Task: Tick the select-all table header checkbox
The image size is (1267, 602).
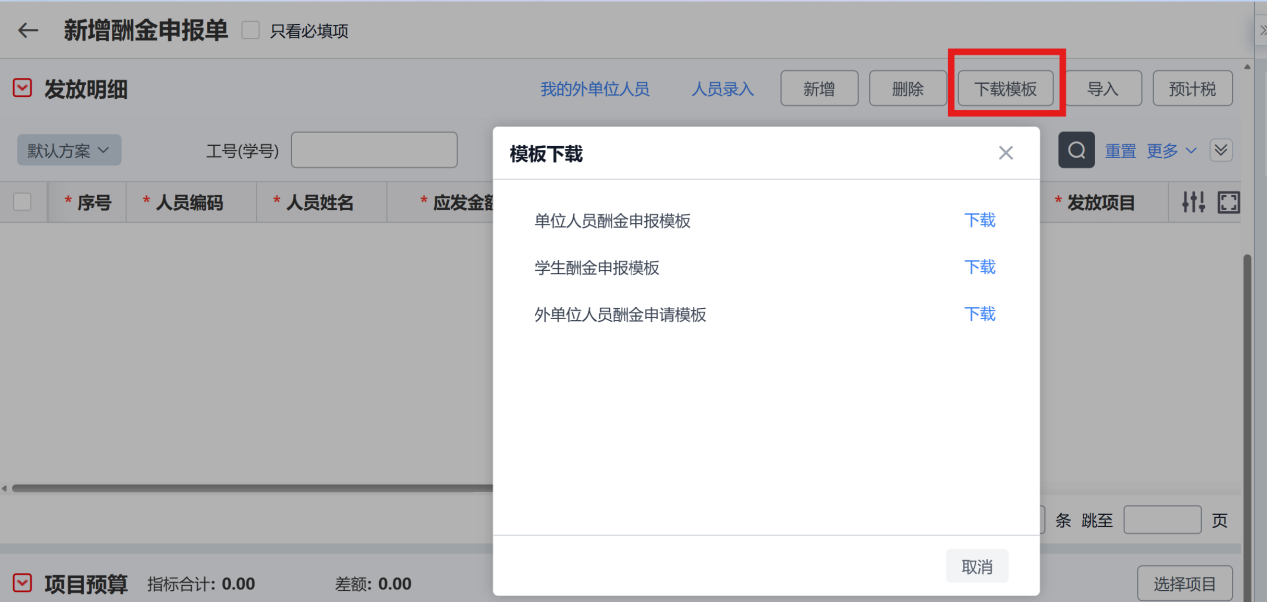Action: pyautogui.click(x=22, y=203)
